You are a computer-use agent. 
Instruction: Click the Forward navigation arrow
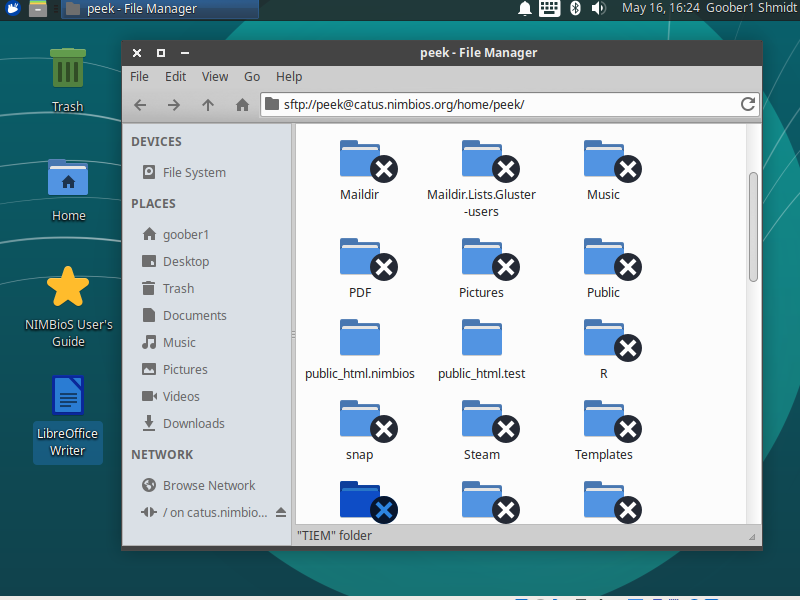174,105
